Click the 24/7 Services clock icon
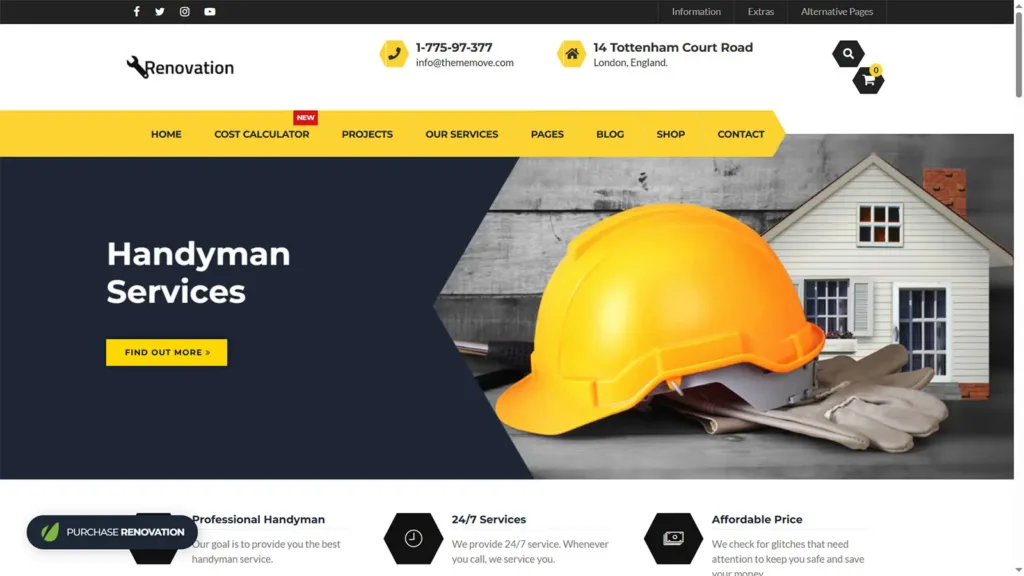 [413, 538]
